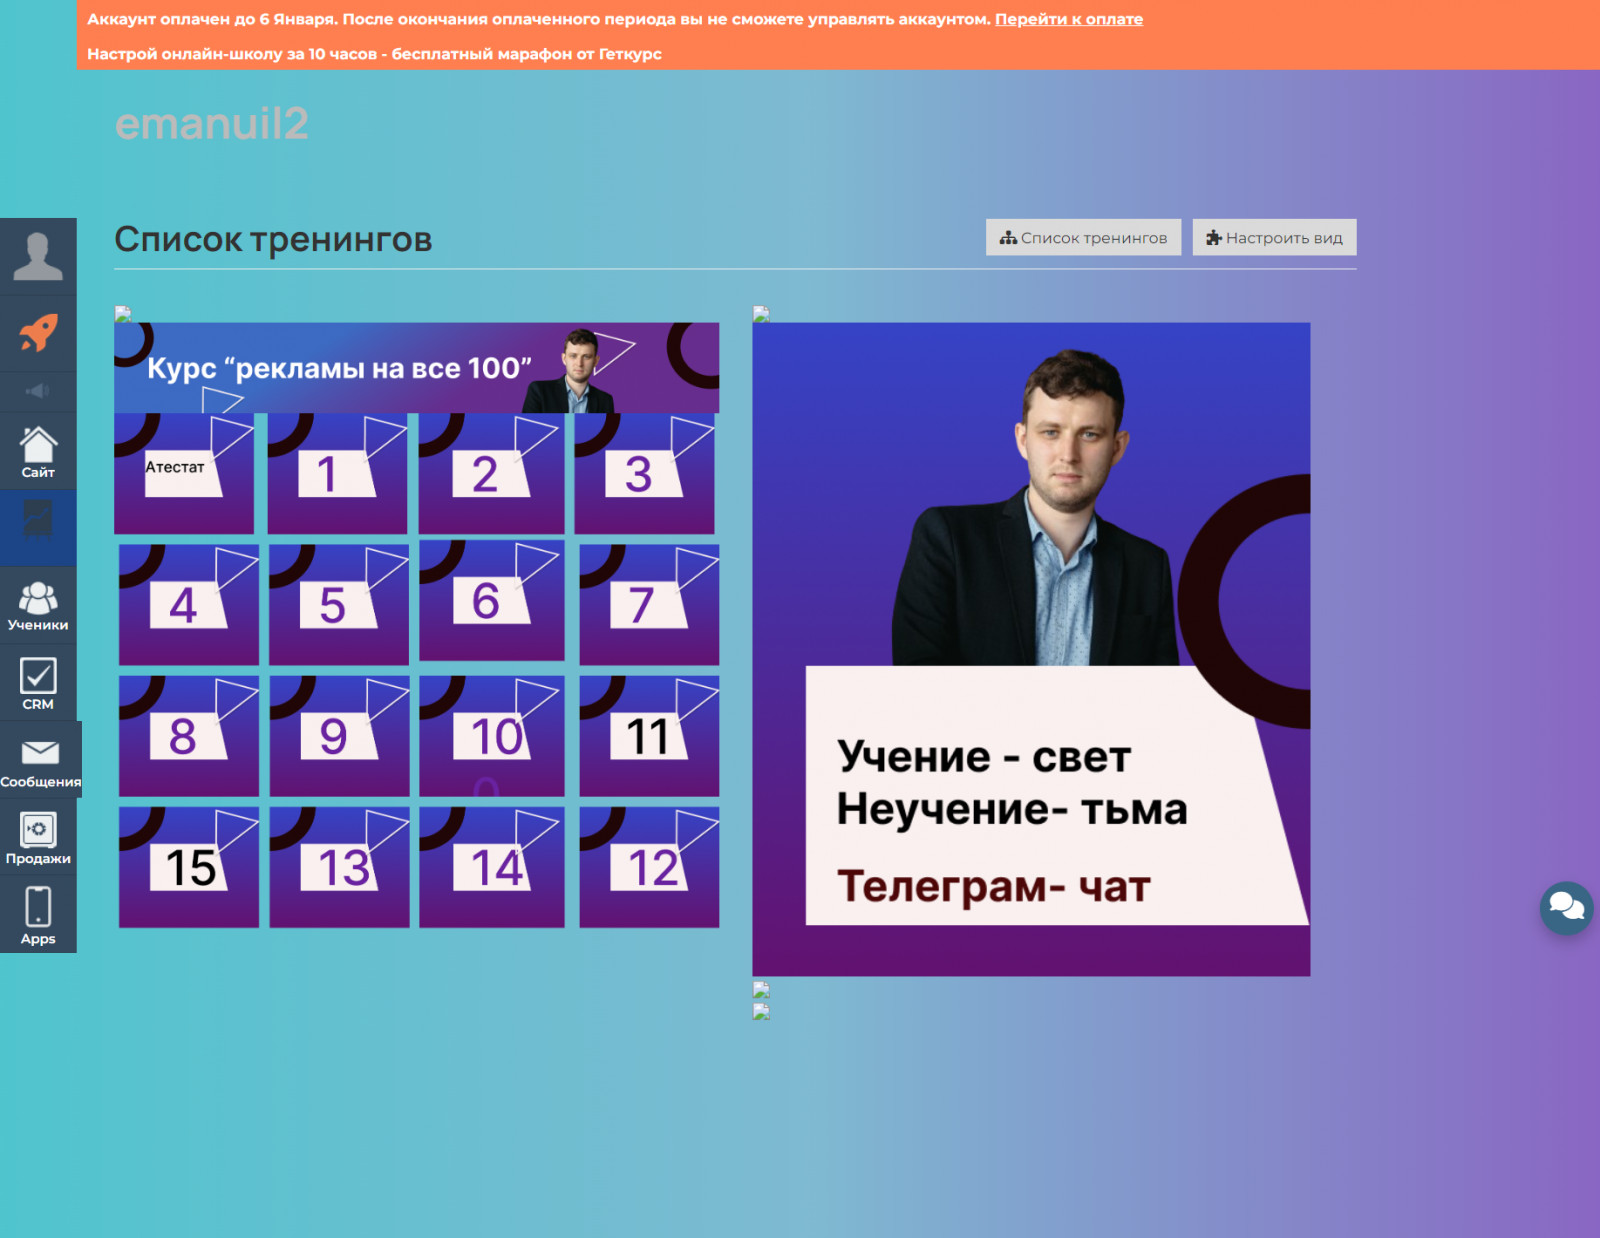Screen dimensions: 1600x1238
Task: Open training tile number 4
Action: [189, 605]
